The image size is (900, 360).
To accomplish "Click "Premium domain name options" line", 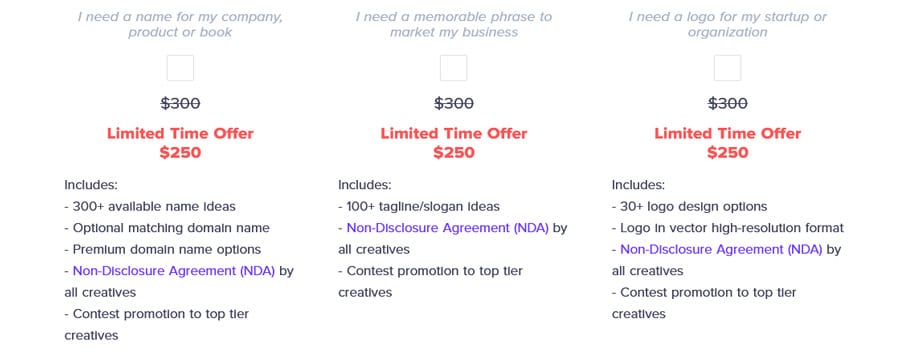I will click(162, 250).
